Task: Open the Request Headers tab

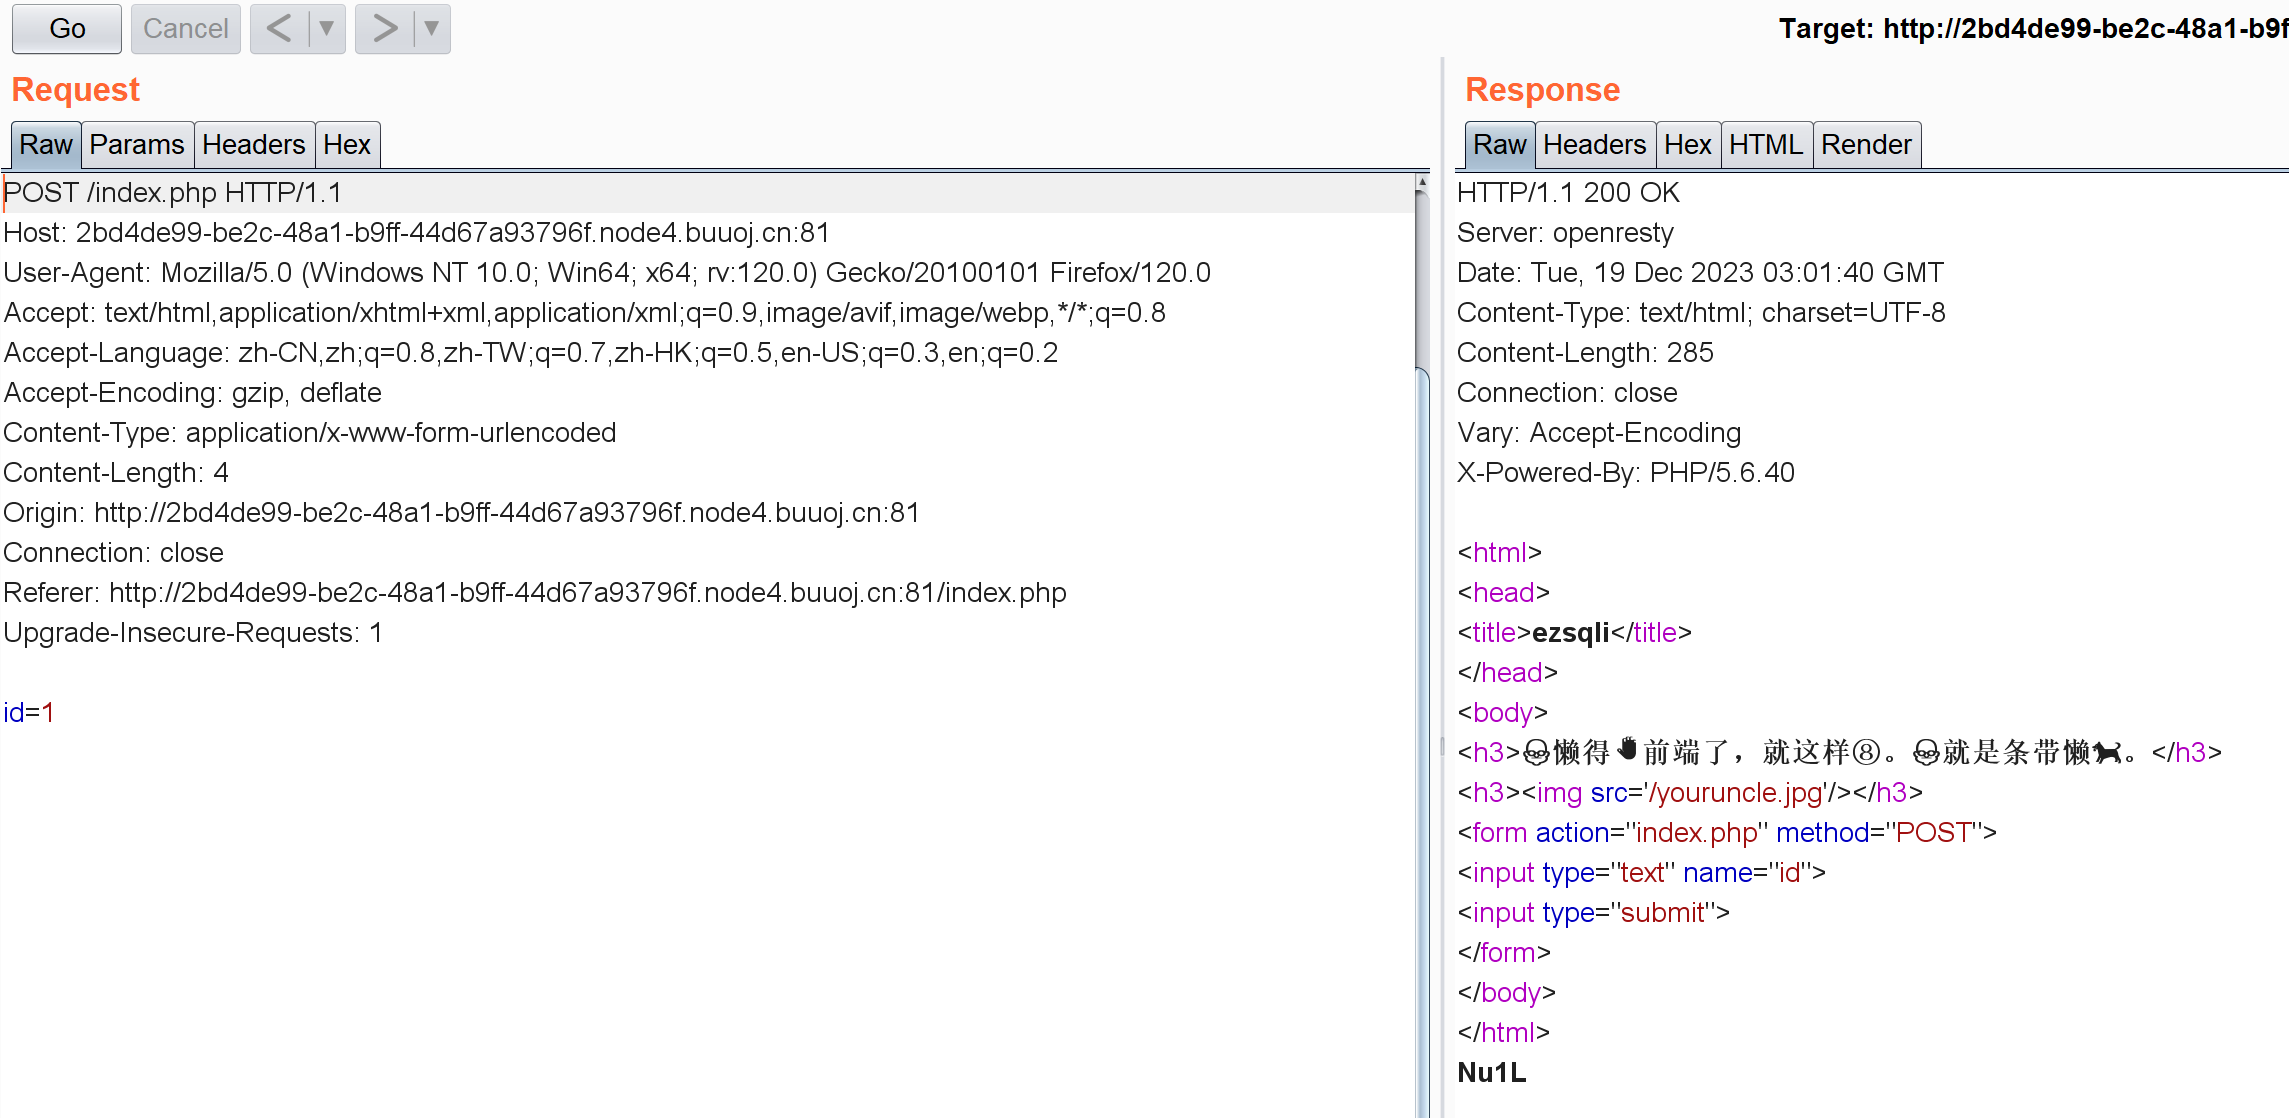Action: pyautogui.click(x=254, y=145)
